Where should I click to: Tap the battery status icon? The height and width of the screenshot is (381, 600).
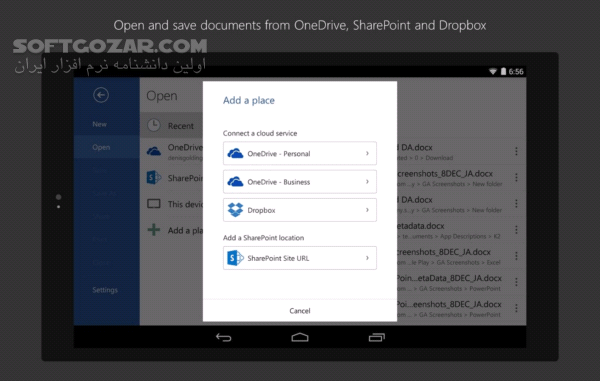(x=504, y=72)
